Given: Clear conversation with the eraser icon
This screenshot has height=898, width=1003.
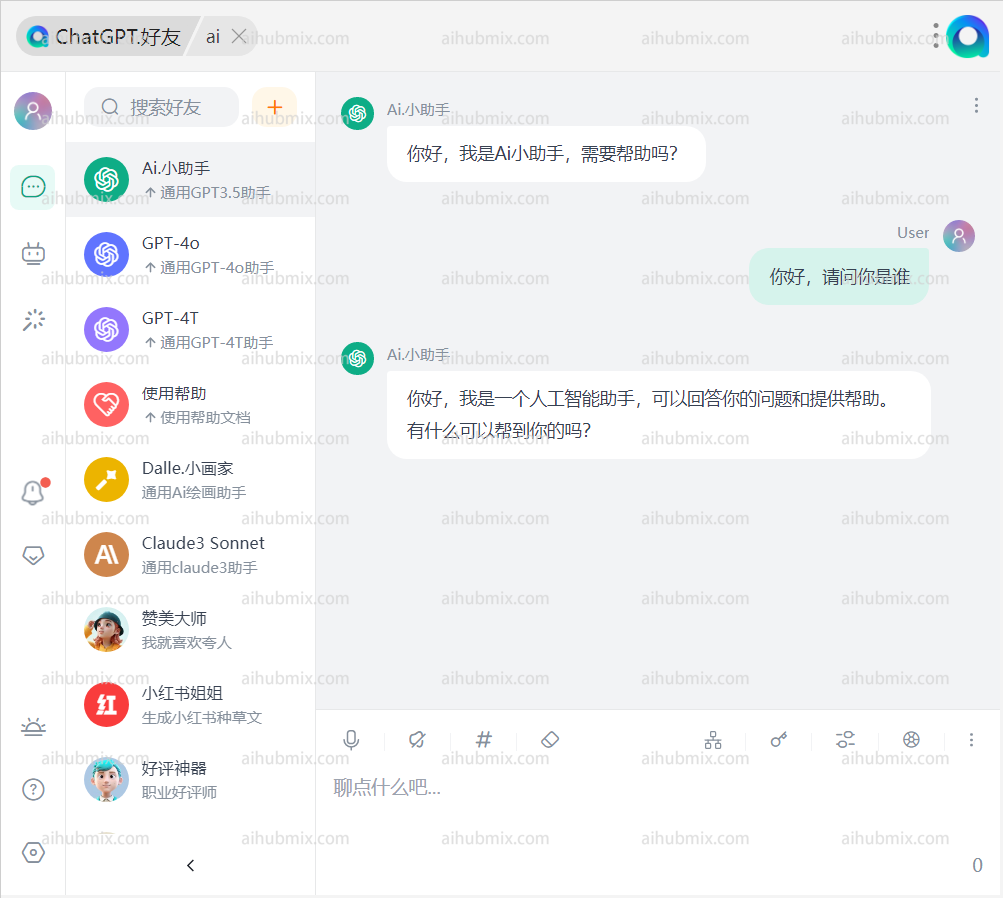Looking at the screenshot, I should point(550,740).
